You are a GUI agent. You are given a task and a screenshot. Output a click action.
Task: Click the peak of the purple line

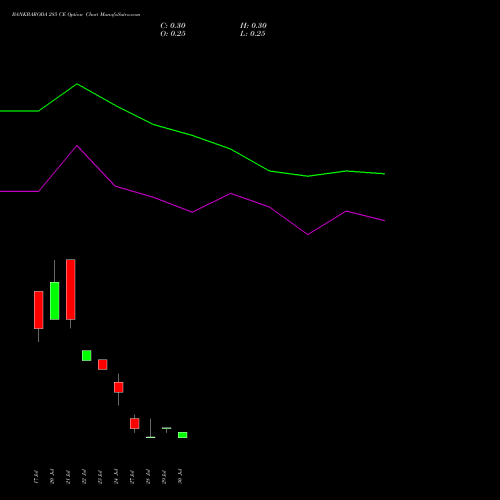point(77,146)
